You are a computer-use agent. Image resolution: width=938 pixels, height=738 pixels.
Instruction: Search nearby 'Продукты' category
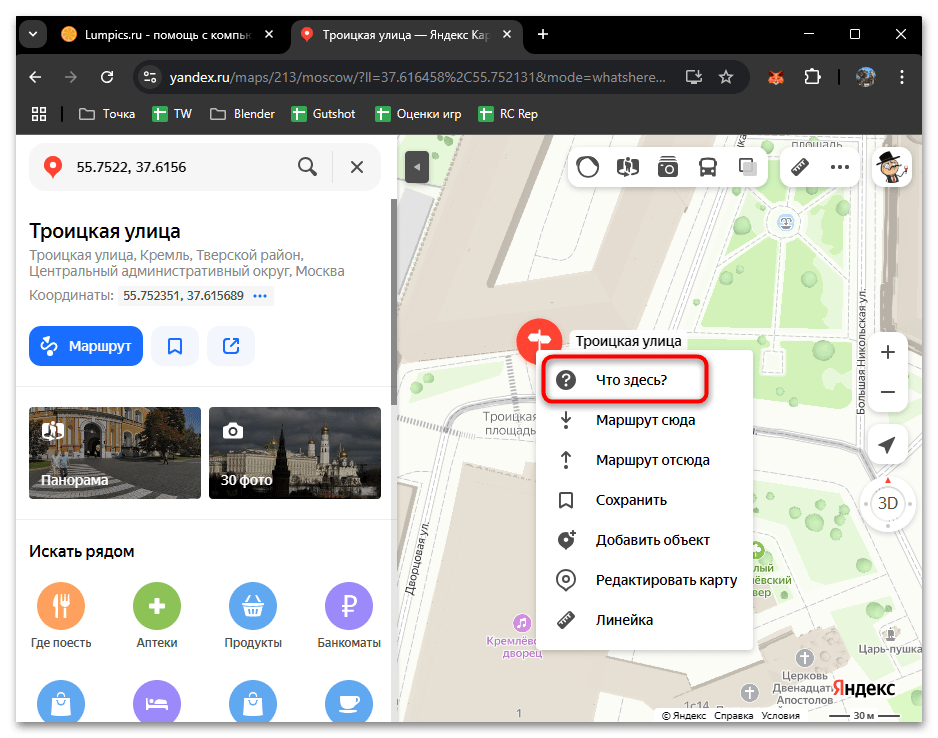point(253,615)
